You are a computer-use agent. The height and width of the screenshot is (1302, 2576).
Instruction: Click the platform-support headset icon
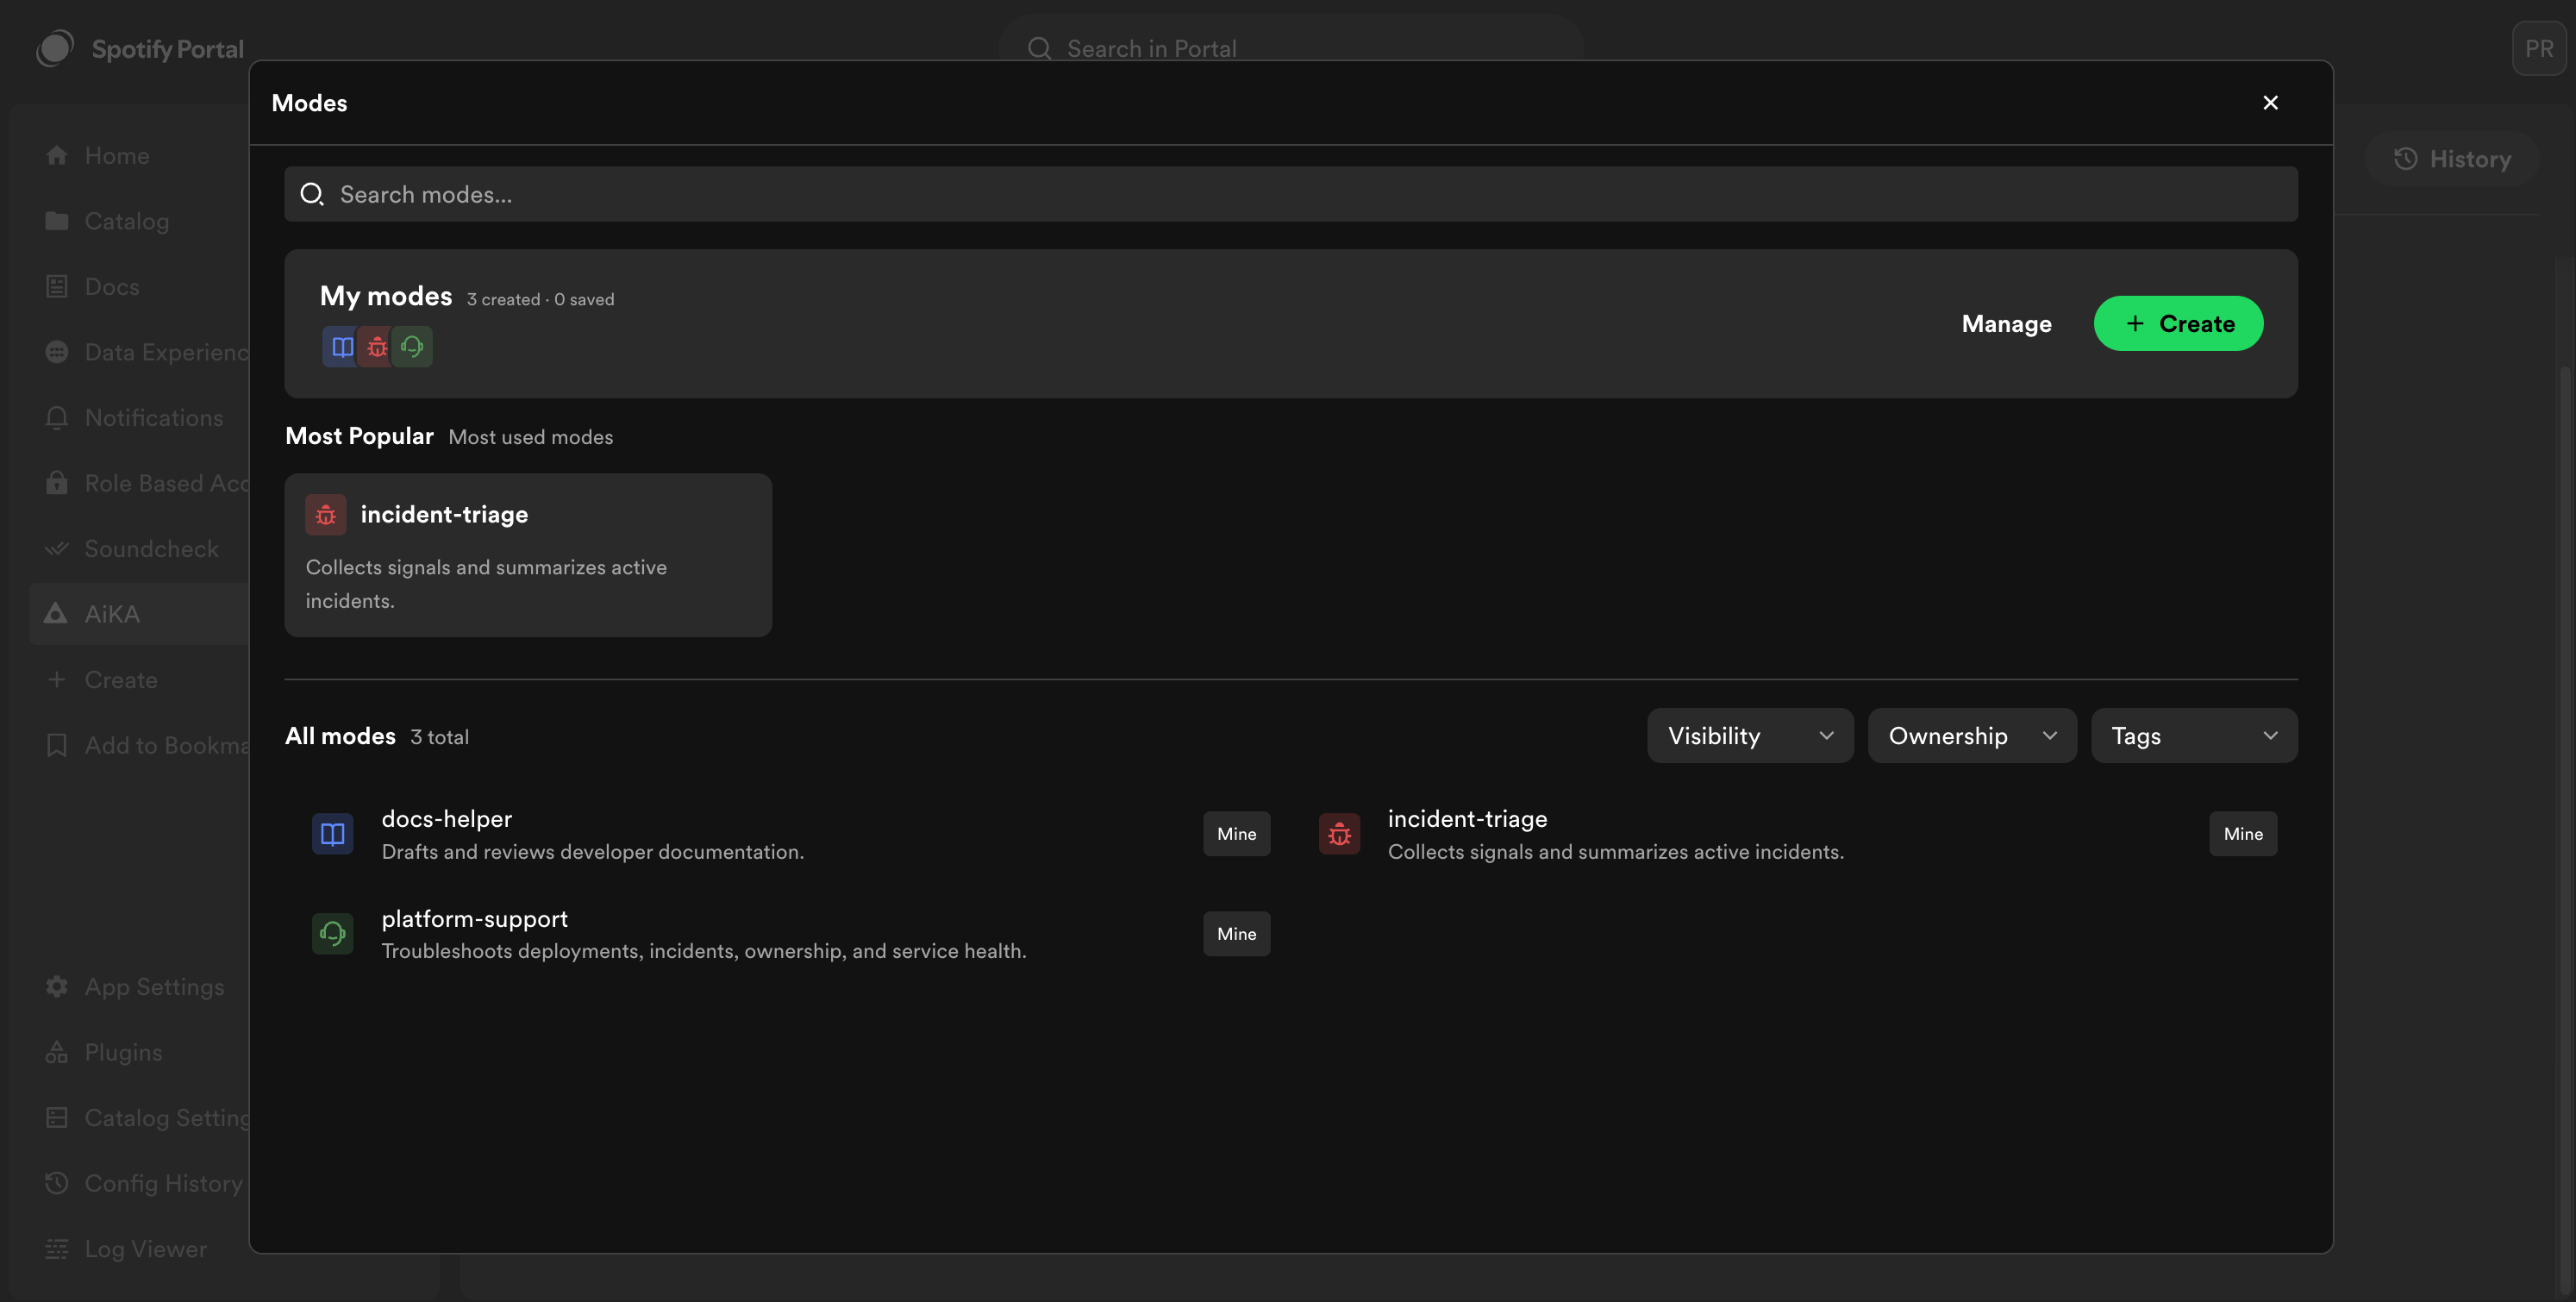(333, 934)
